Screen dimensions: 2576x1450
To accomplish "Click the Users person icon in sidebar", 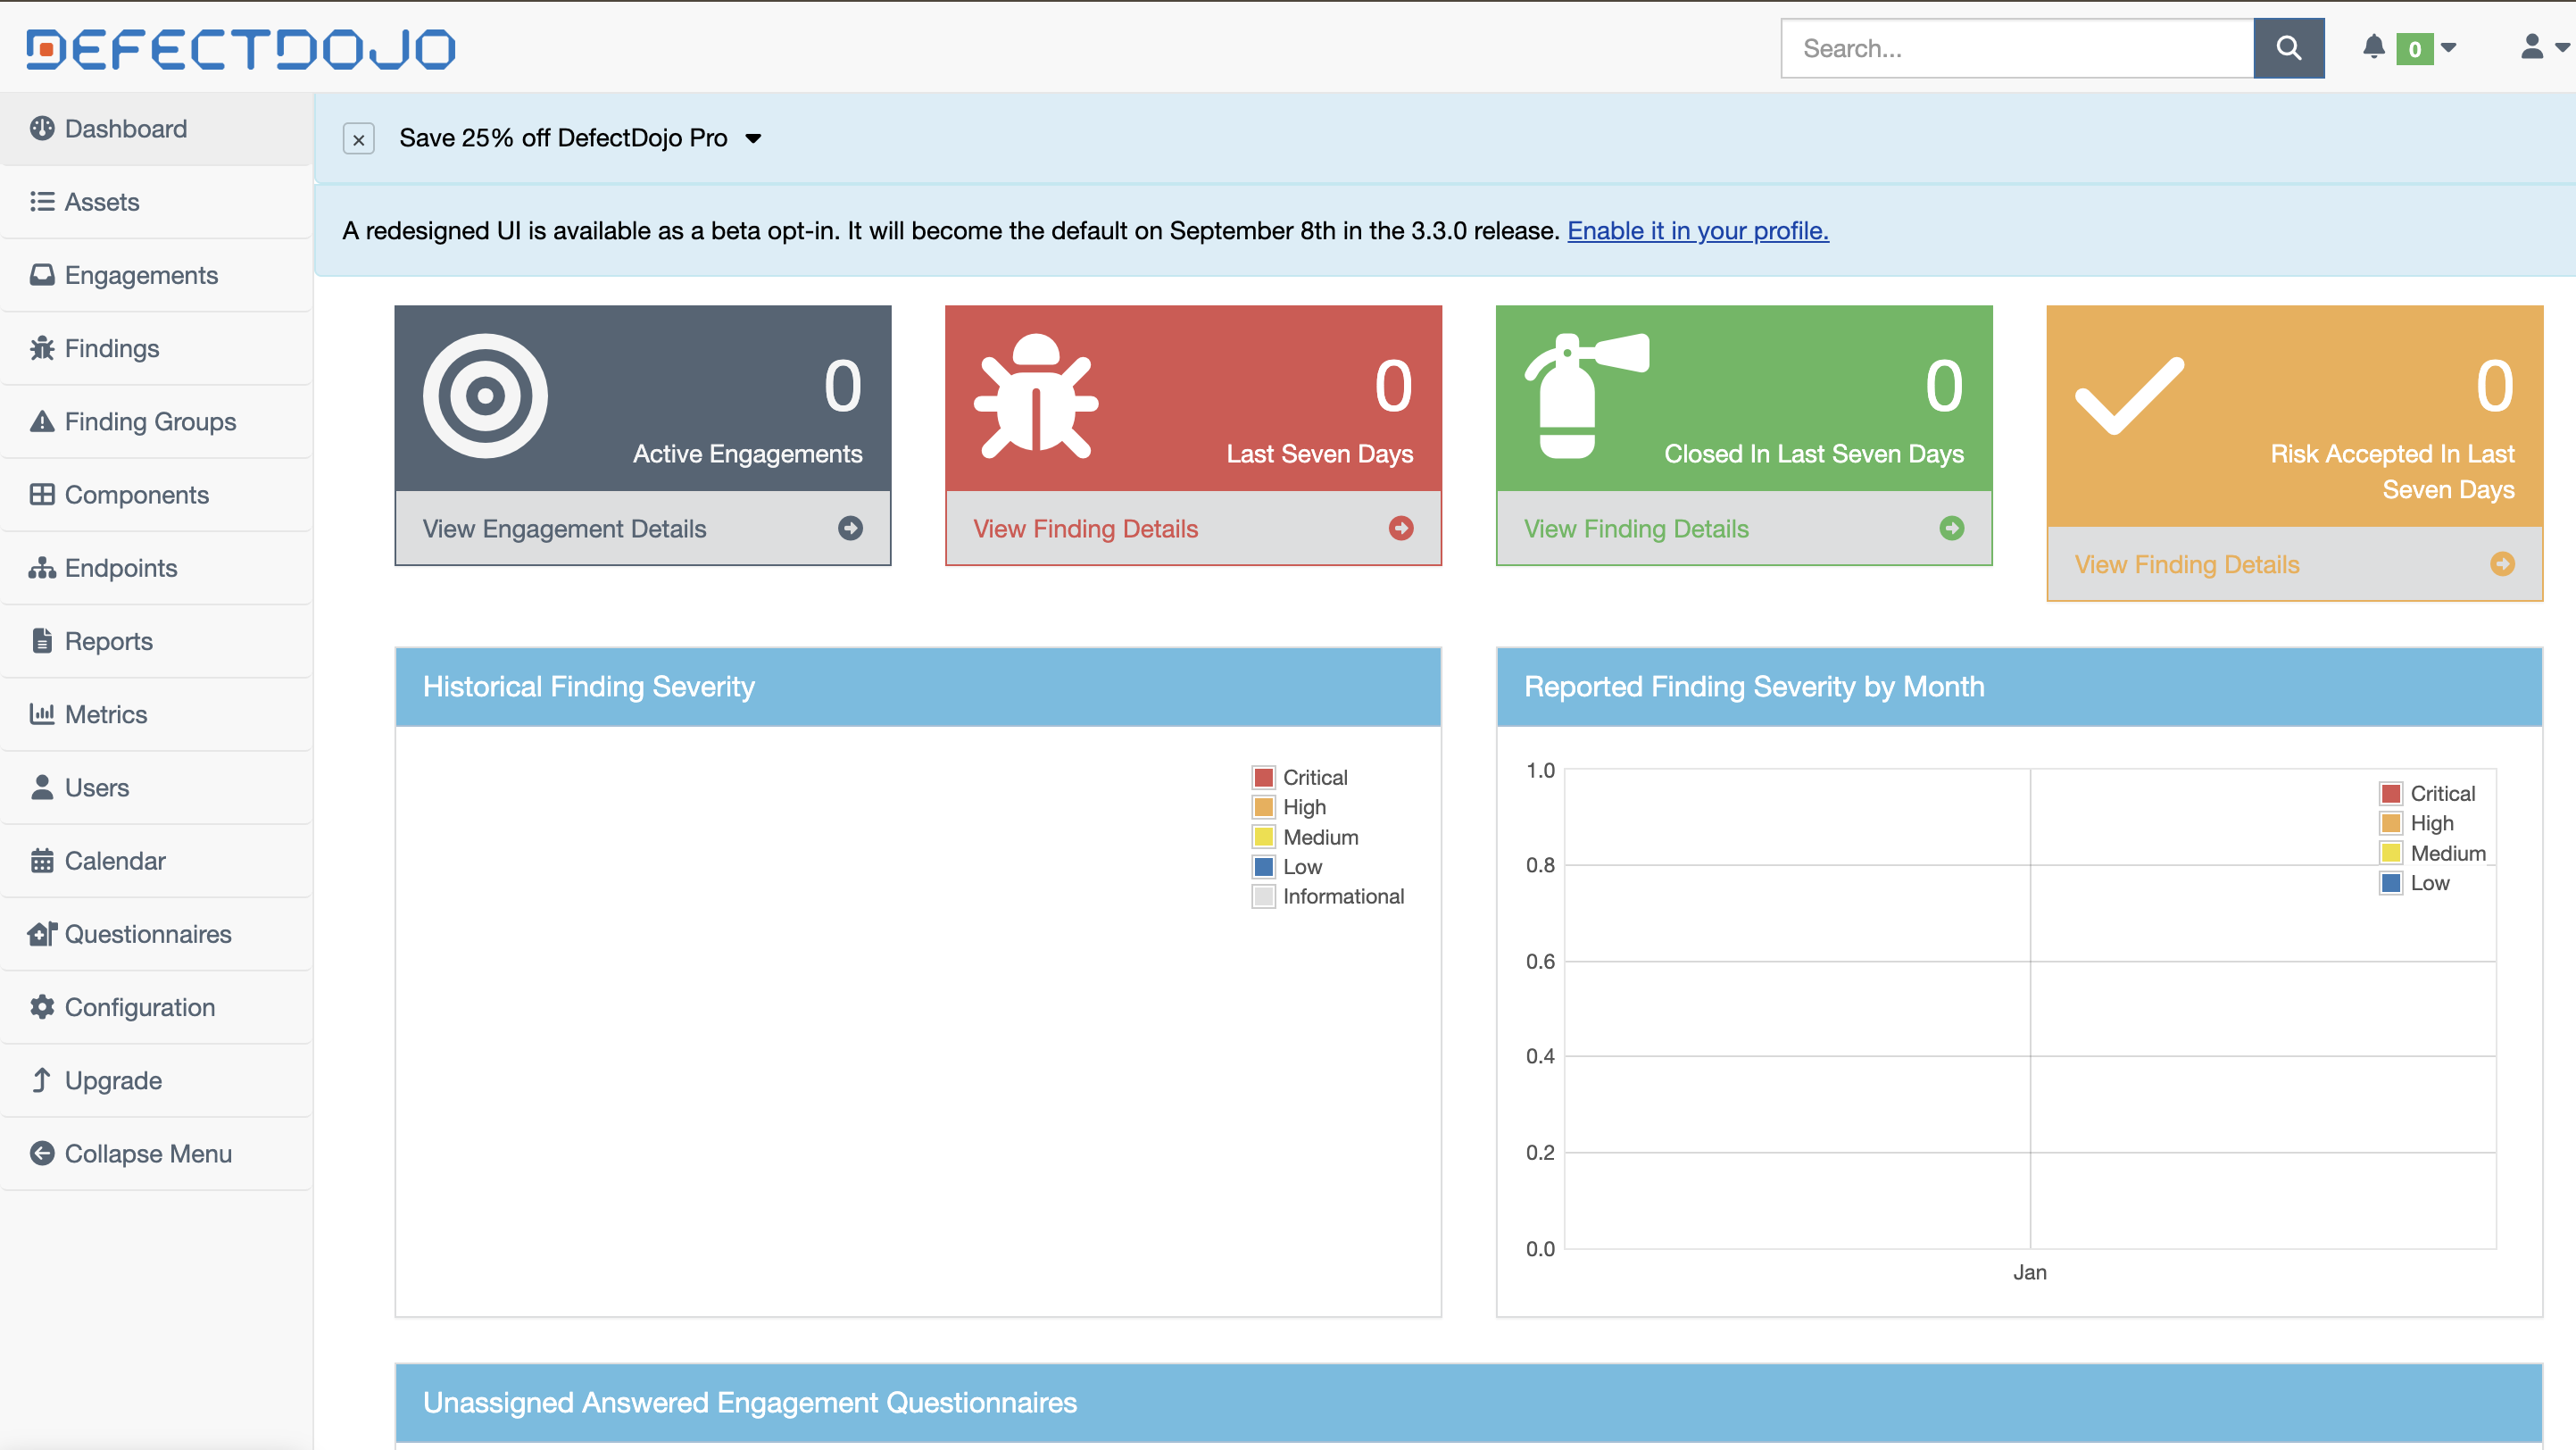I will pyautogui.click(x=42, y=787).
